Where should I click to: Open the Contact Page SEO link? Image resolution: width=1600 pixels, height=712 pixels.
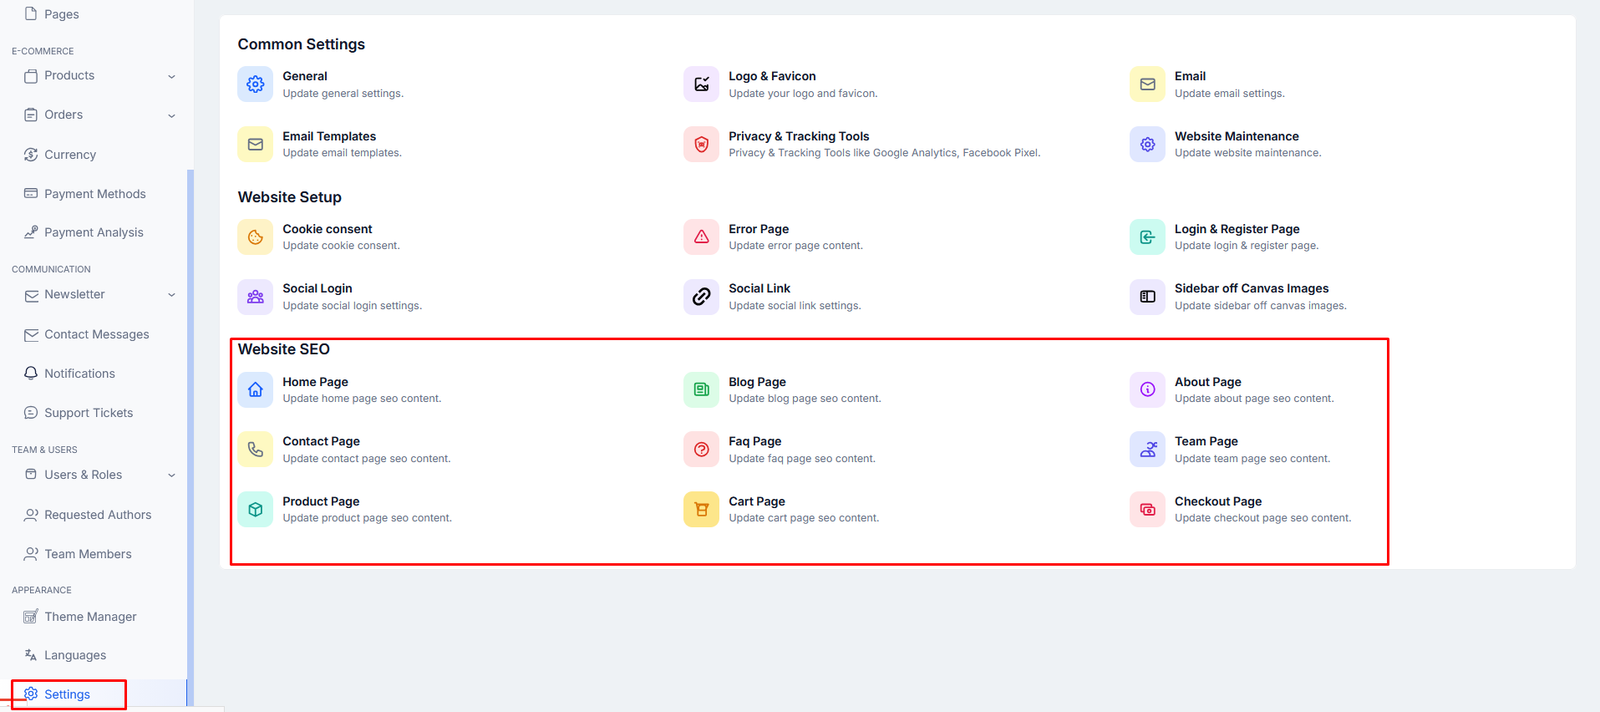(321, 441)
